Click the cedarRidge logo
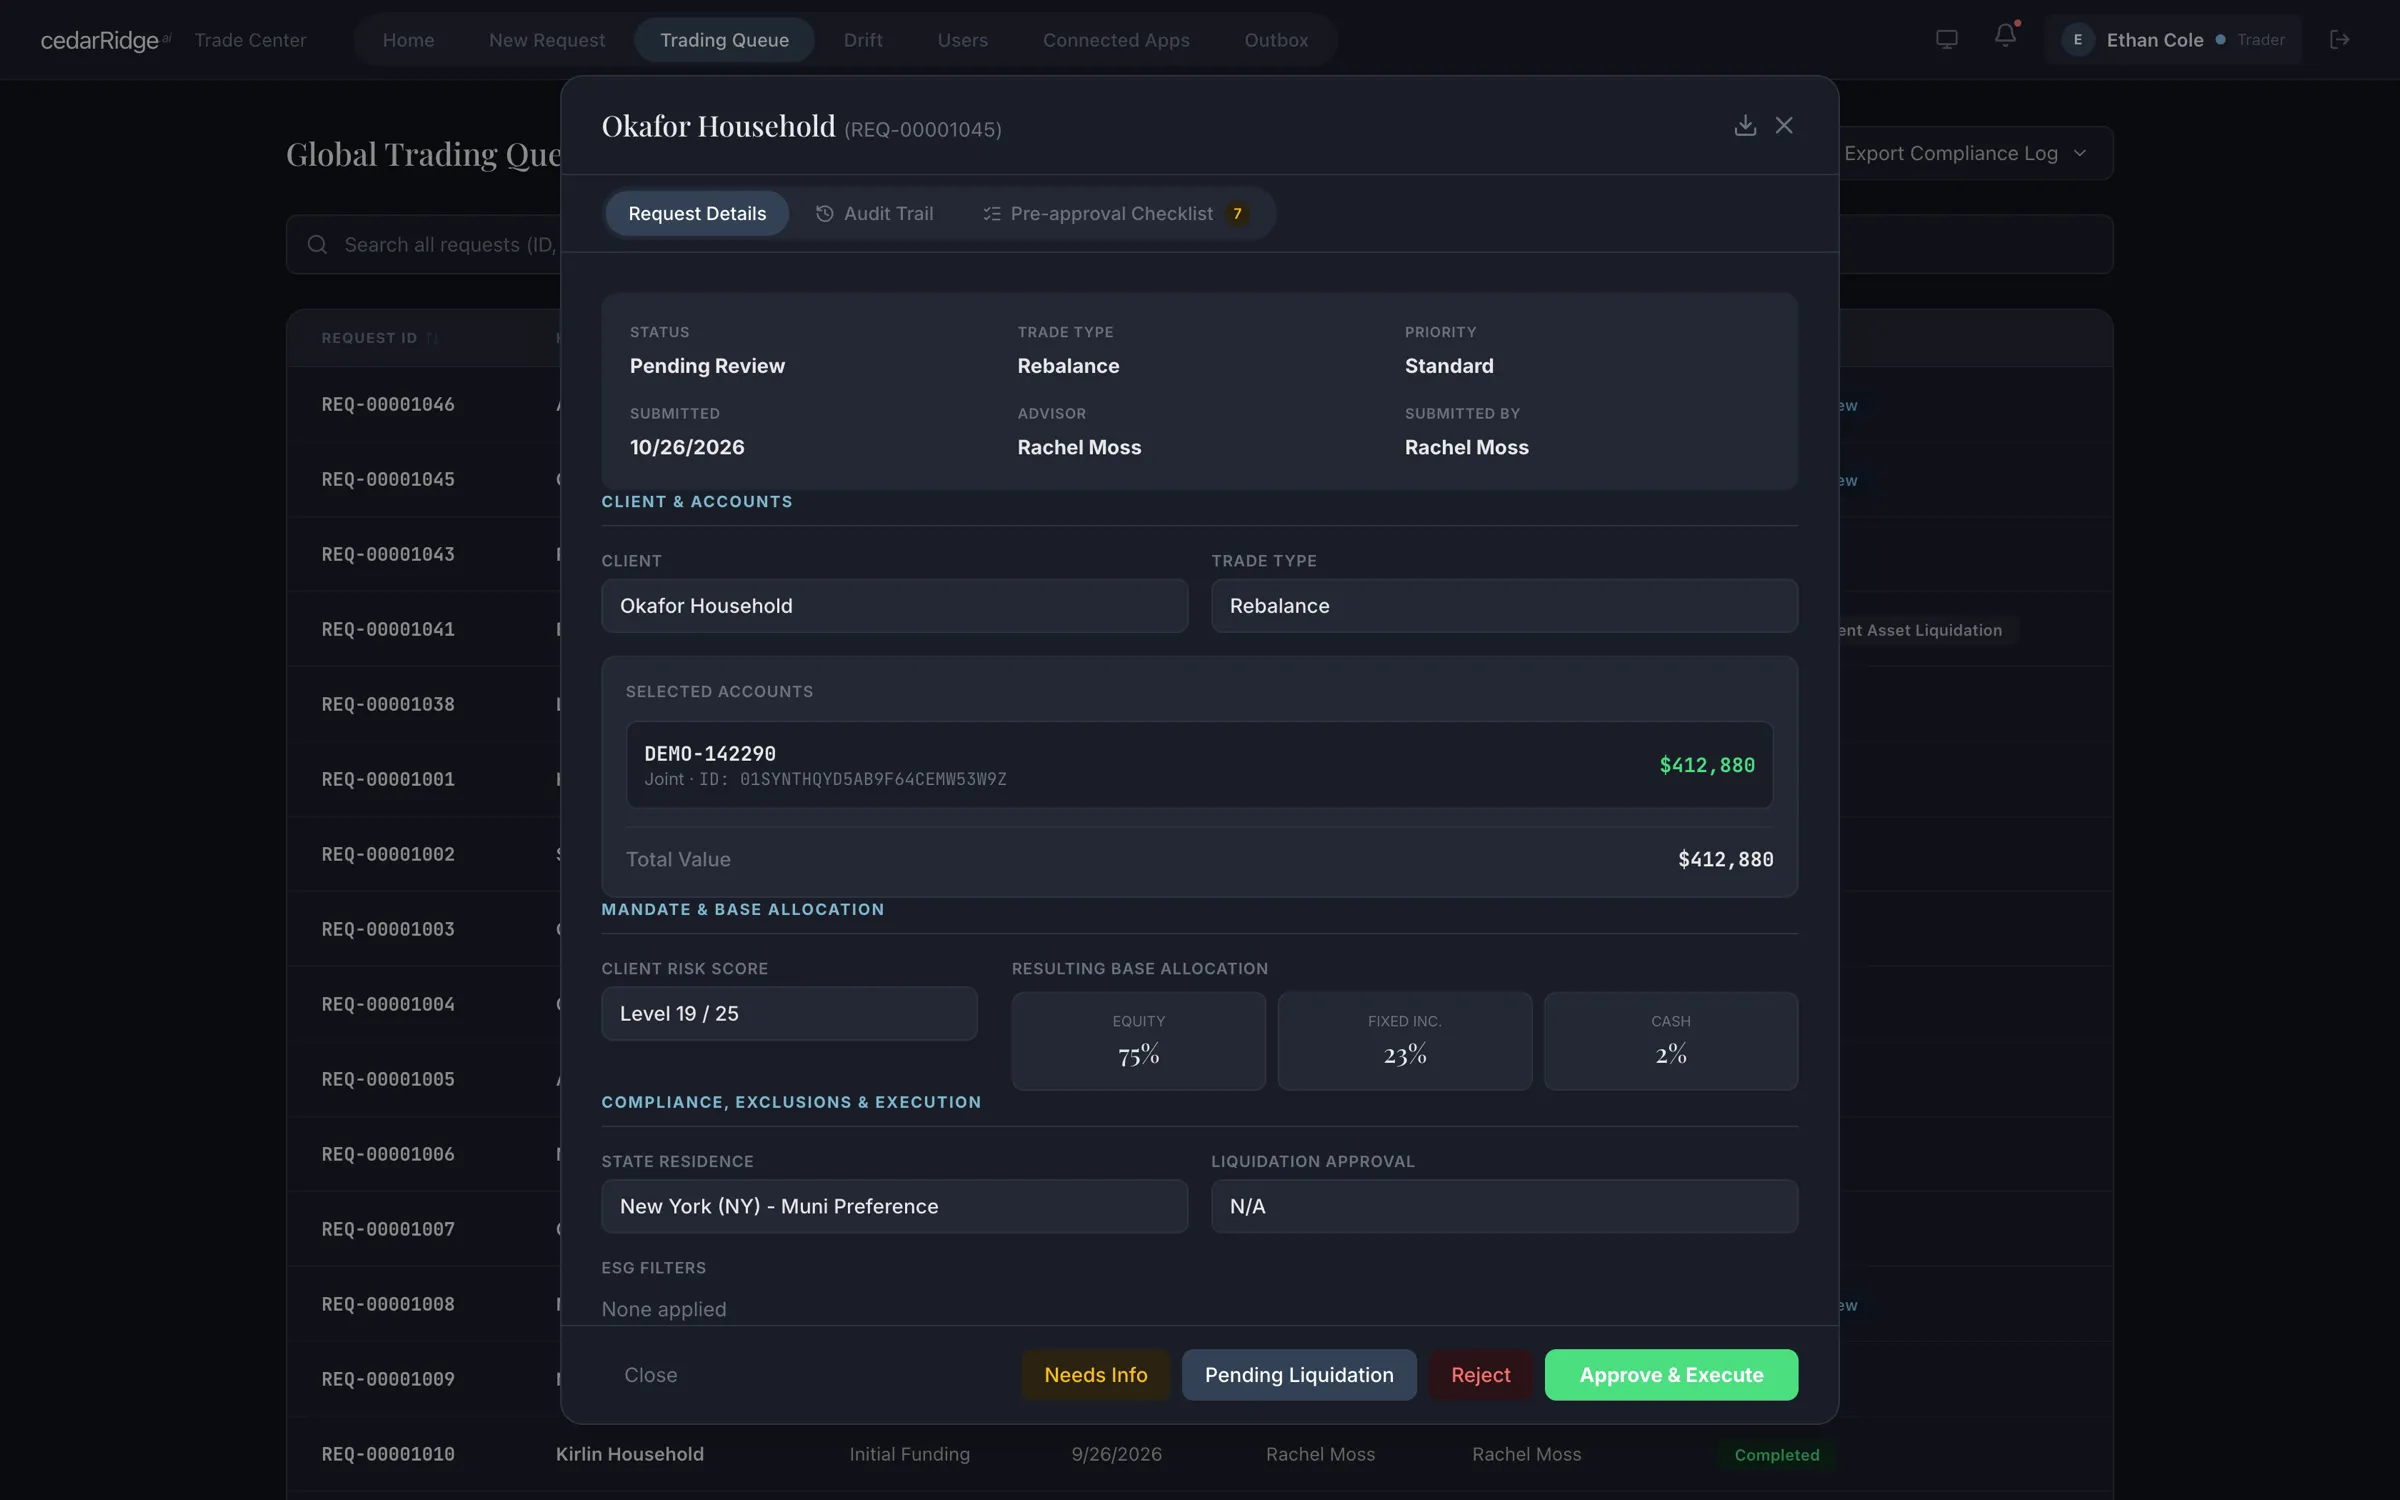2400x1500 pixels. [105, 39]
